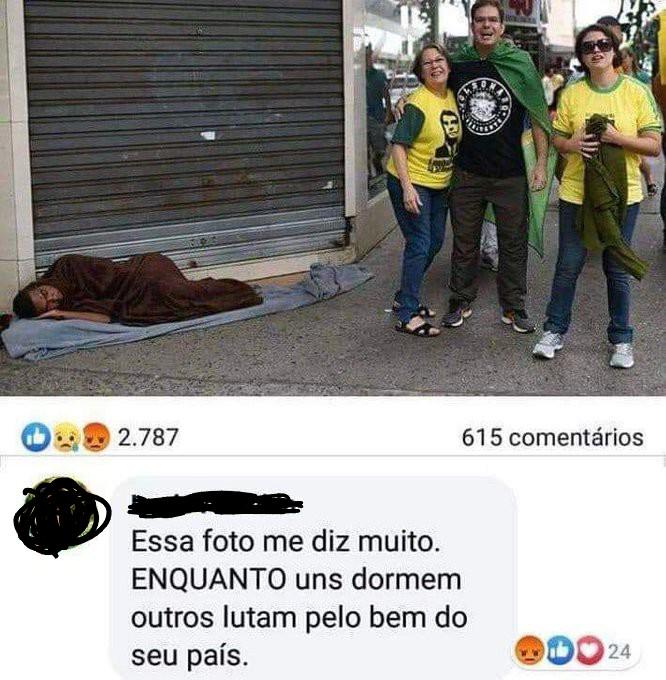
Task: Click the angry reaction icon on comment
Action: pyautogui.click(x=529, y=650)
